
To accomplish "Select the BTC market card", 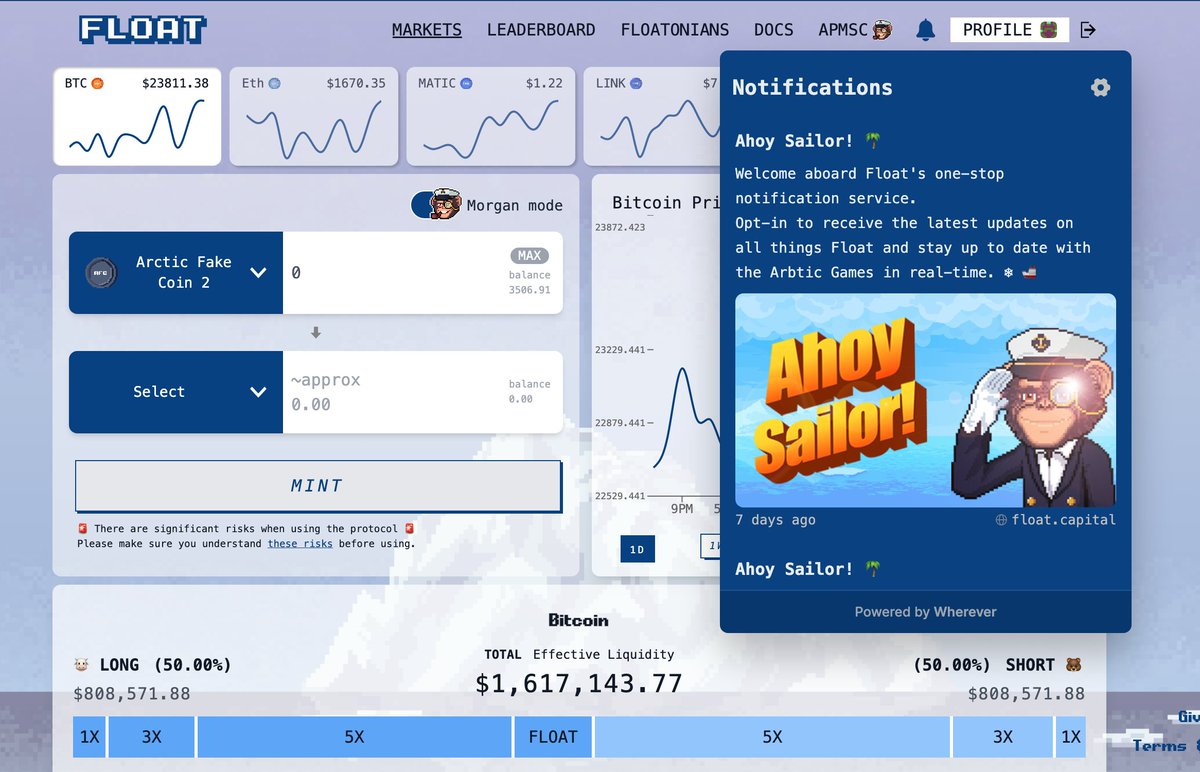I will (137, 116).
